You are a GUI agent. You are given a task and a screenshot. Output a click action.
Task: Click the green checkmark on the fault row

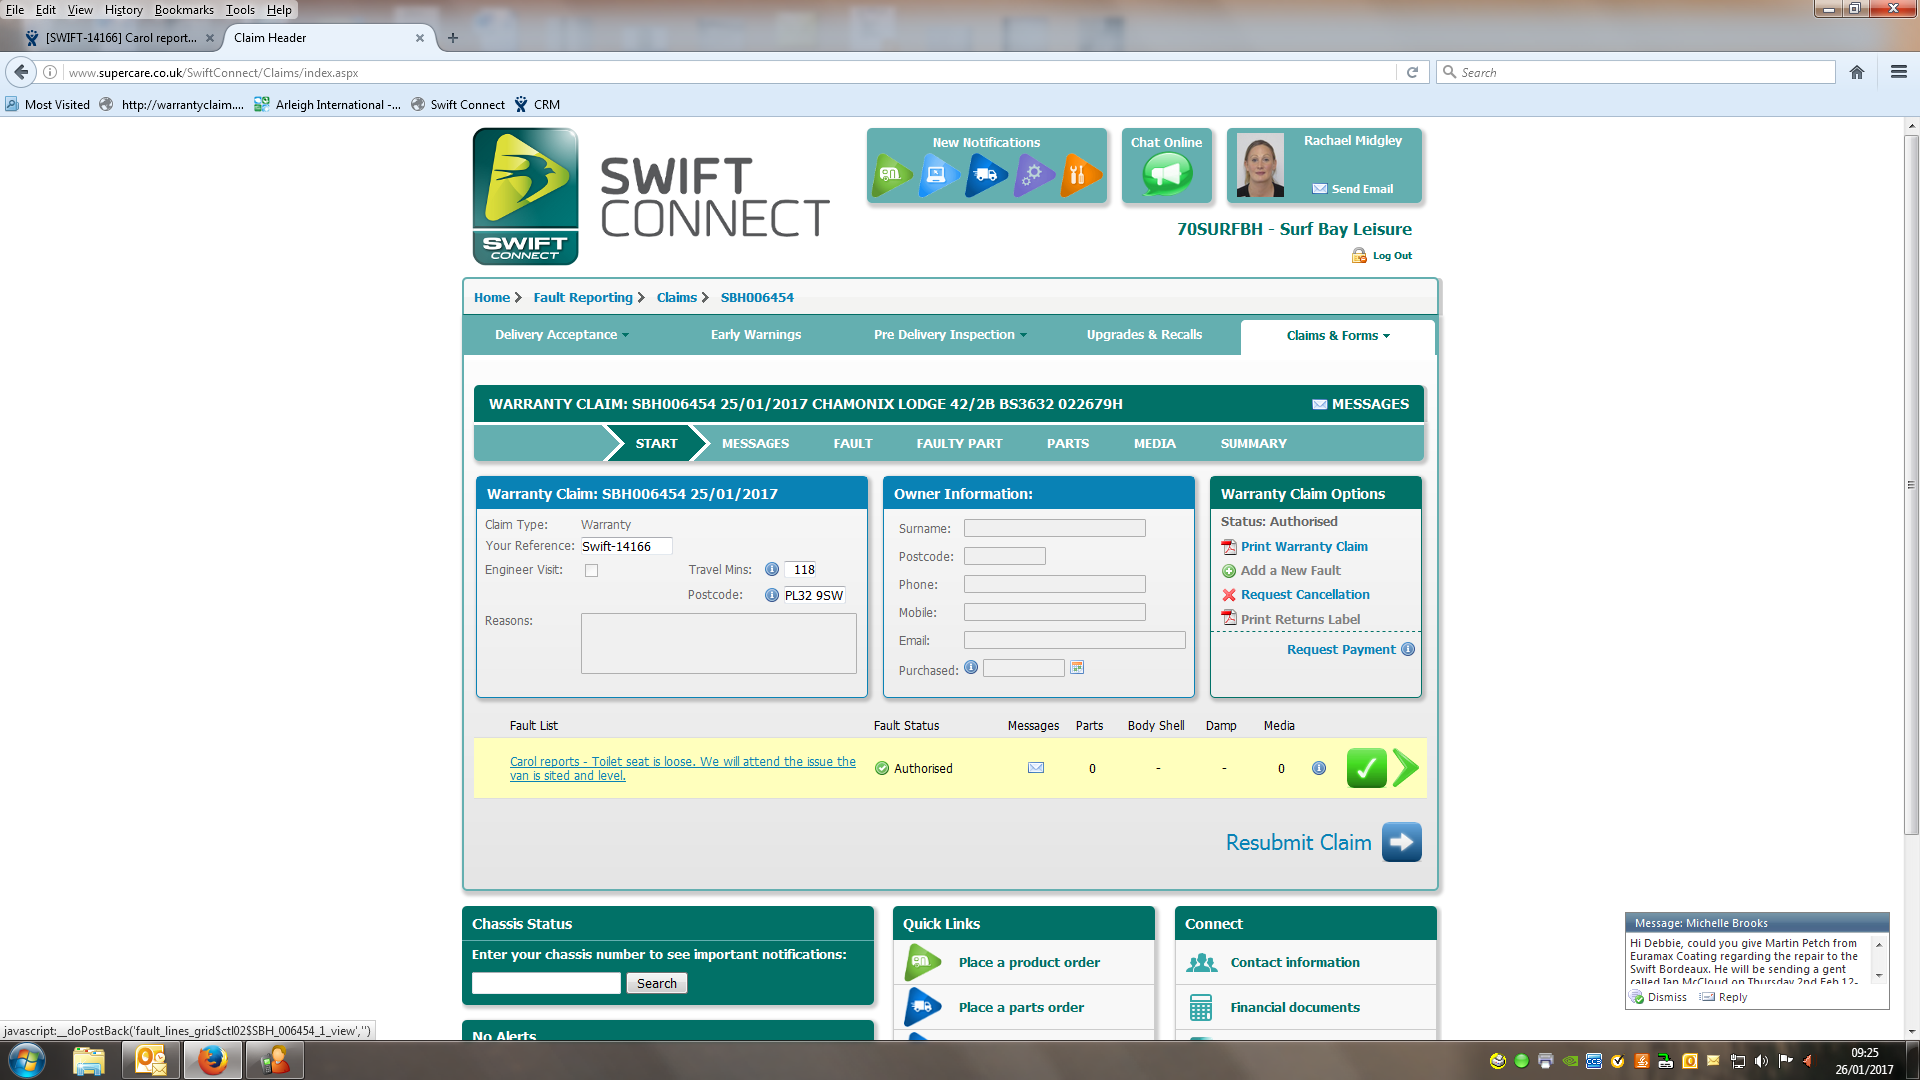click(1366, 768)
